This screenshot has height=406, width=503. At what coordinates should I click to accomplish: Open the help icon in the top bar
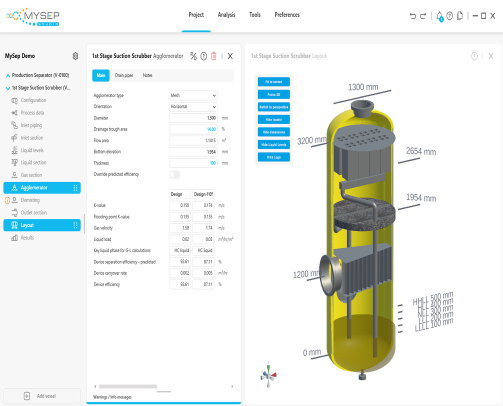pyautogui.click(x=450, y=16)
